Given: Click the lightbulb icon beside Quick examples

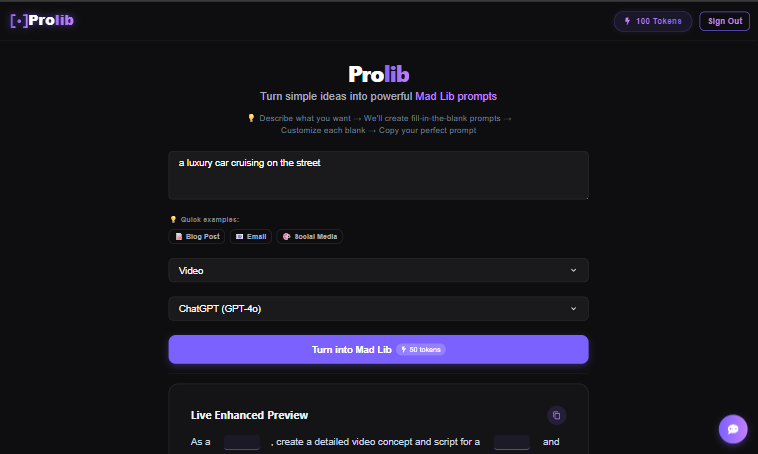Looking at the screenshot, I should 173,220.
